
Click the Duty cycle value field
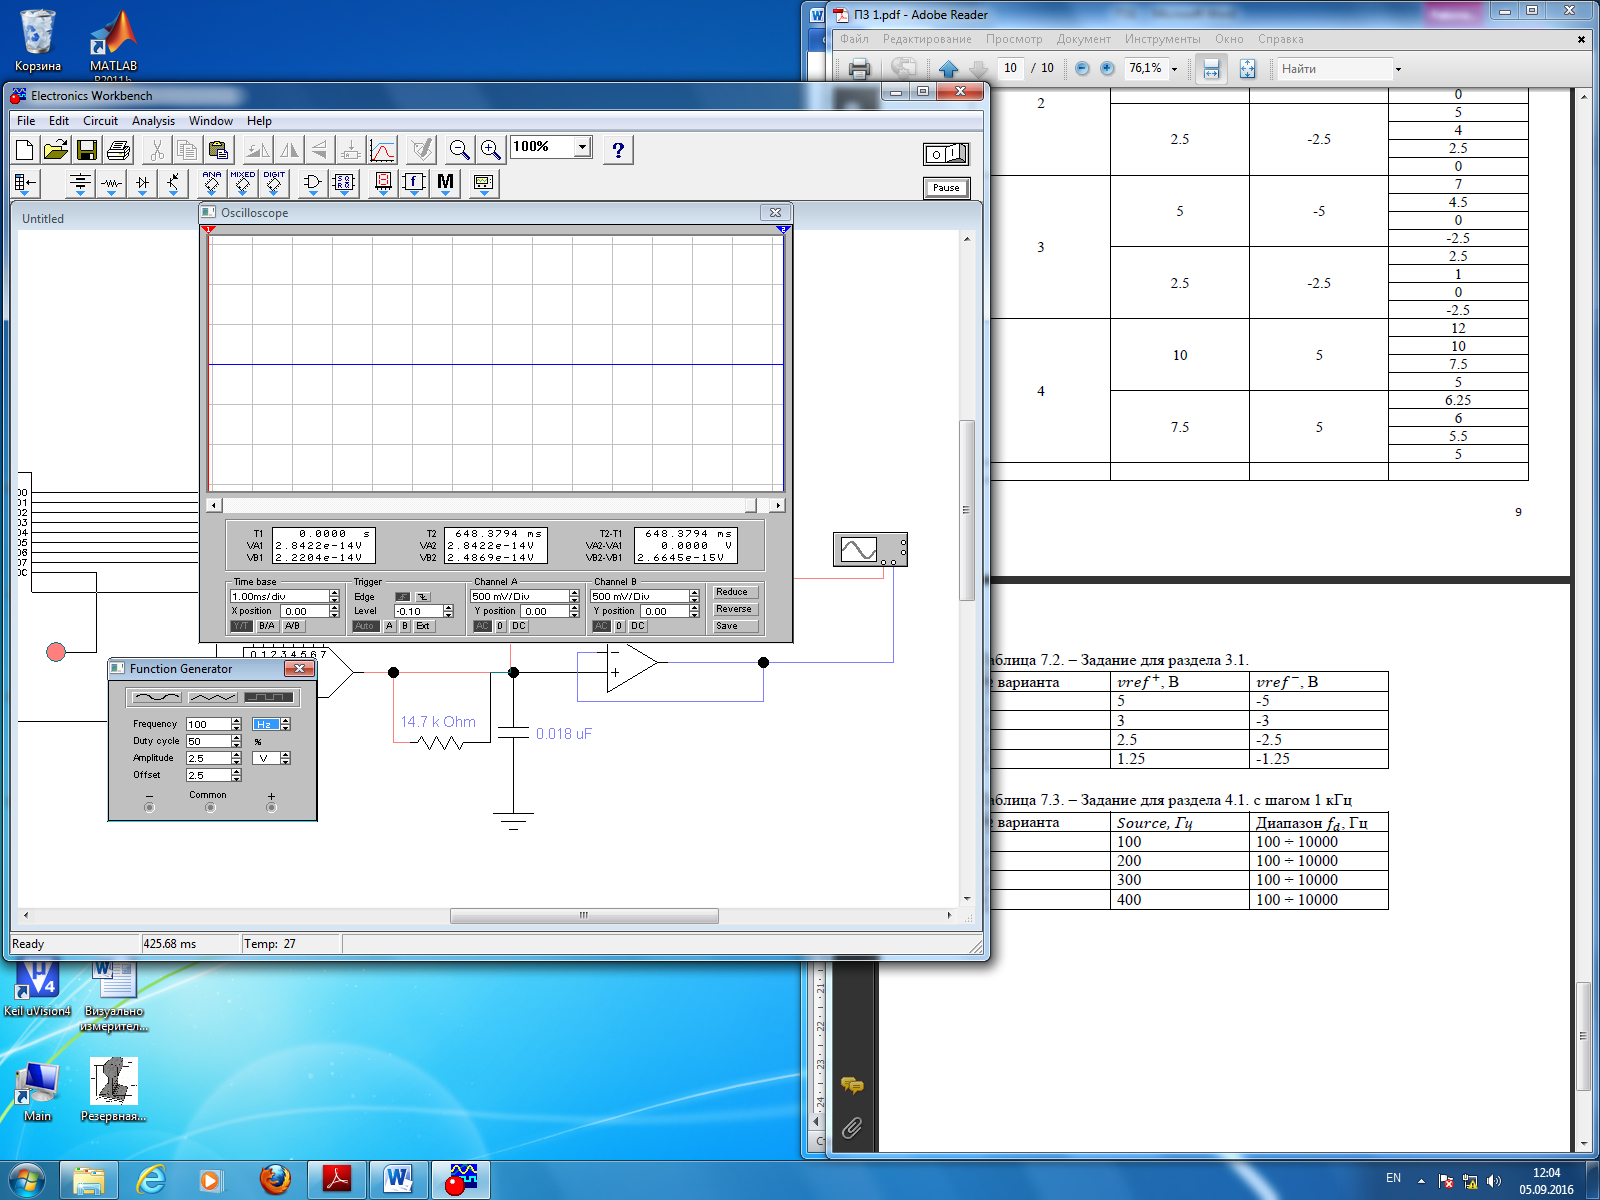208,741
